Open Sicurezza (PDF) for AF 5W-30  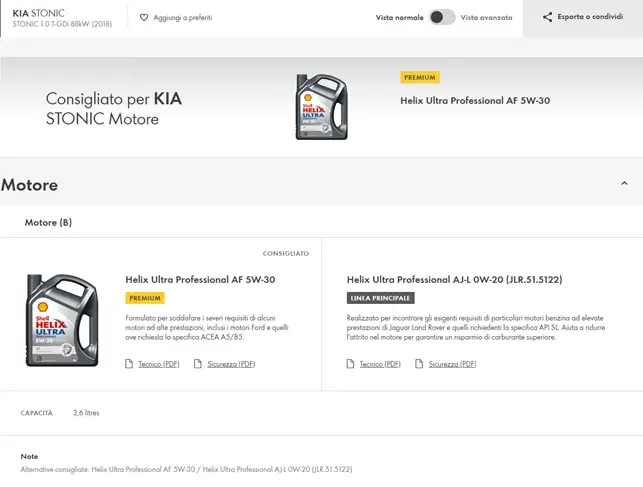231,364
